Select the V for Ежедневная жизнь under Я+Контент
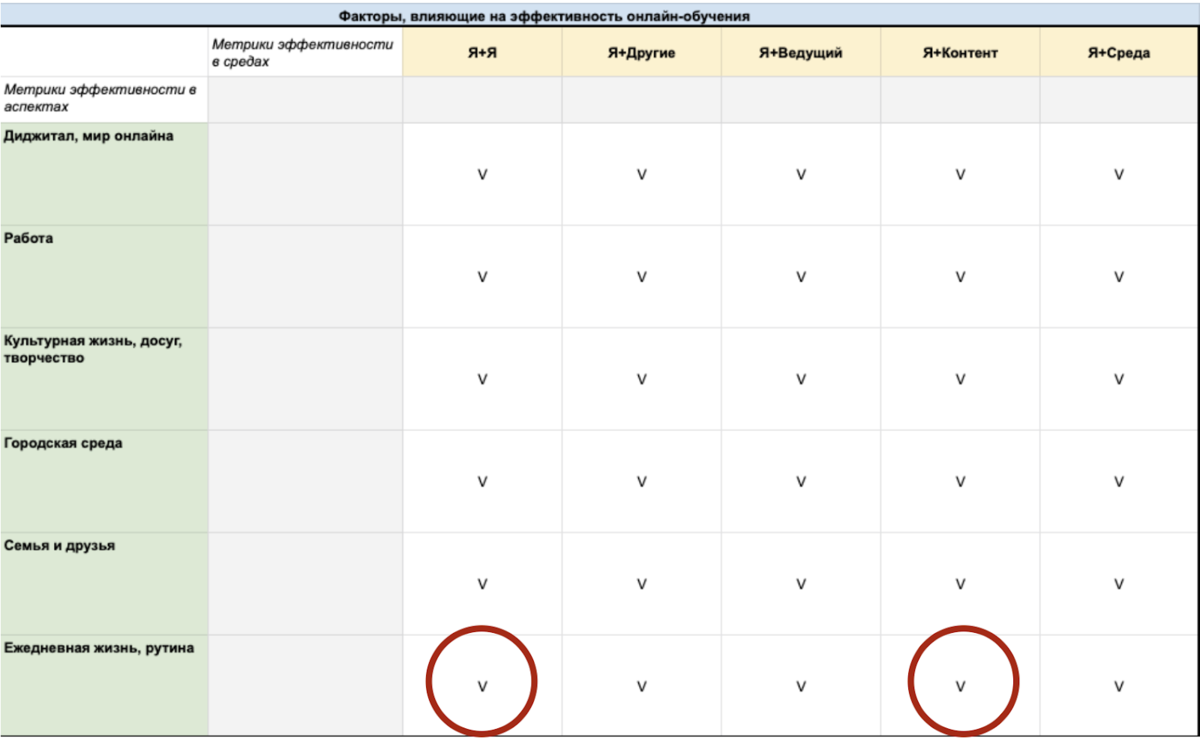The width and height of the screenshot is (1200, 741). pos(960,686)
